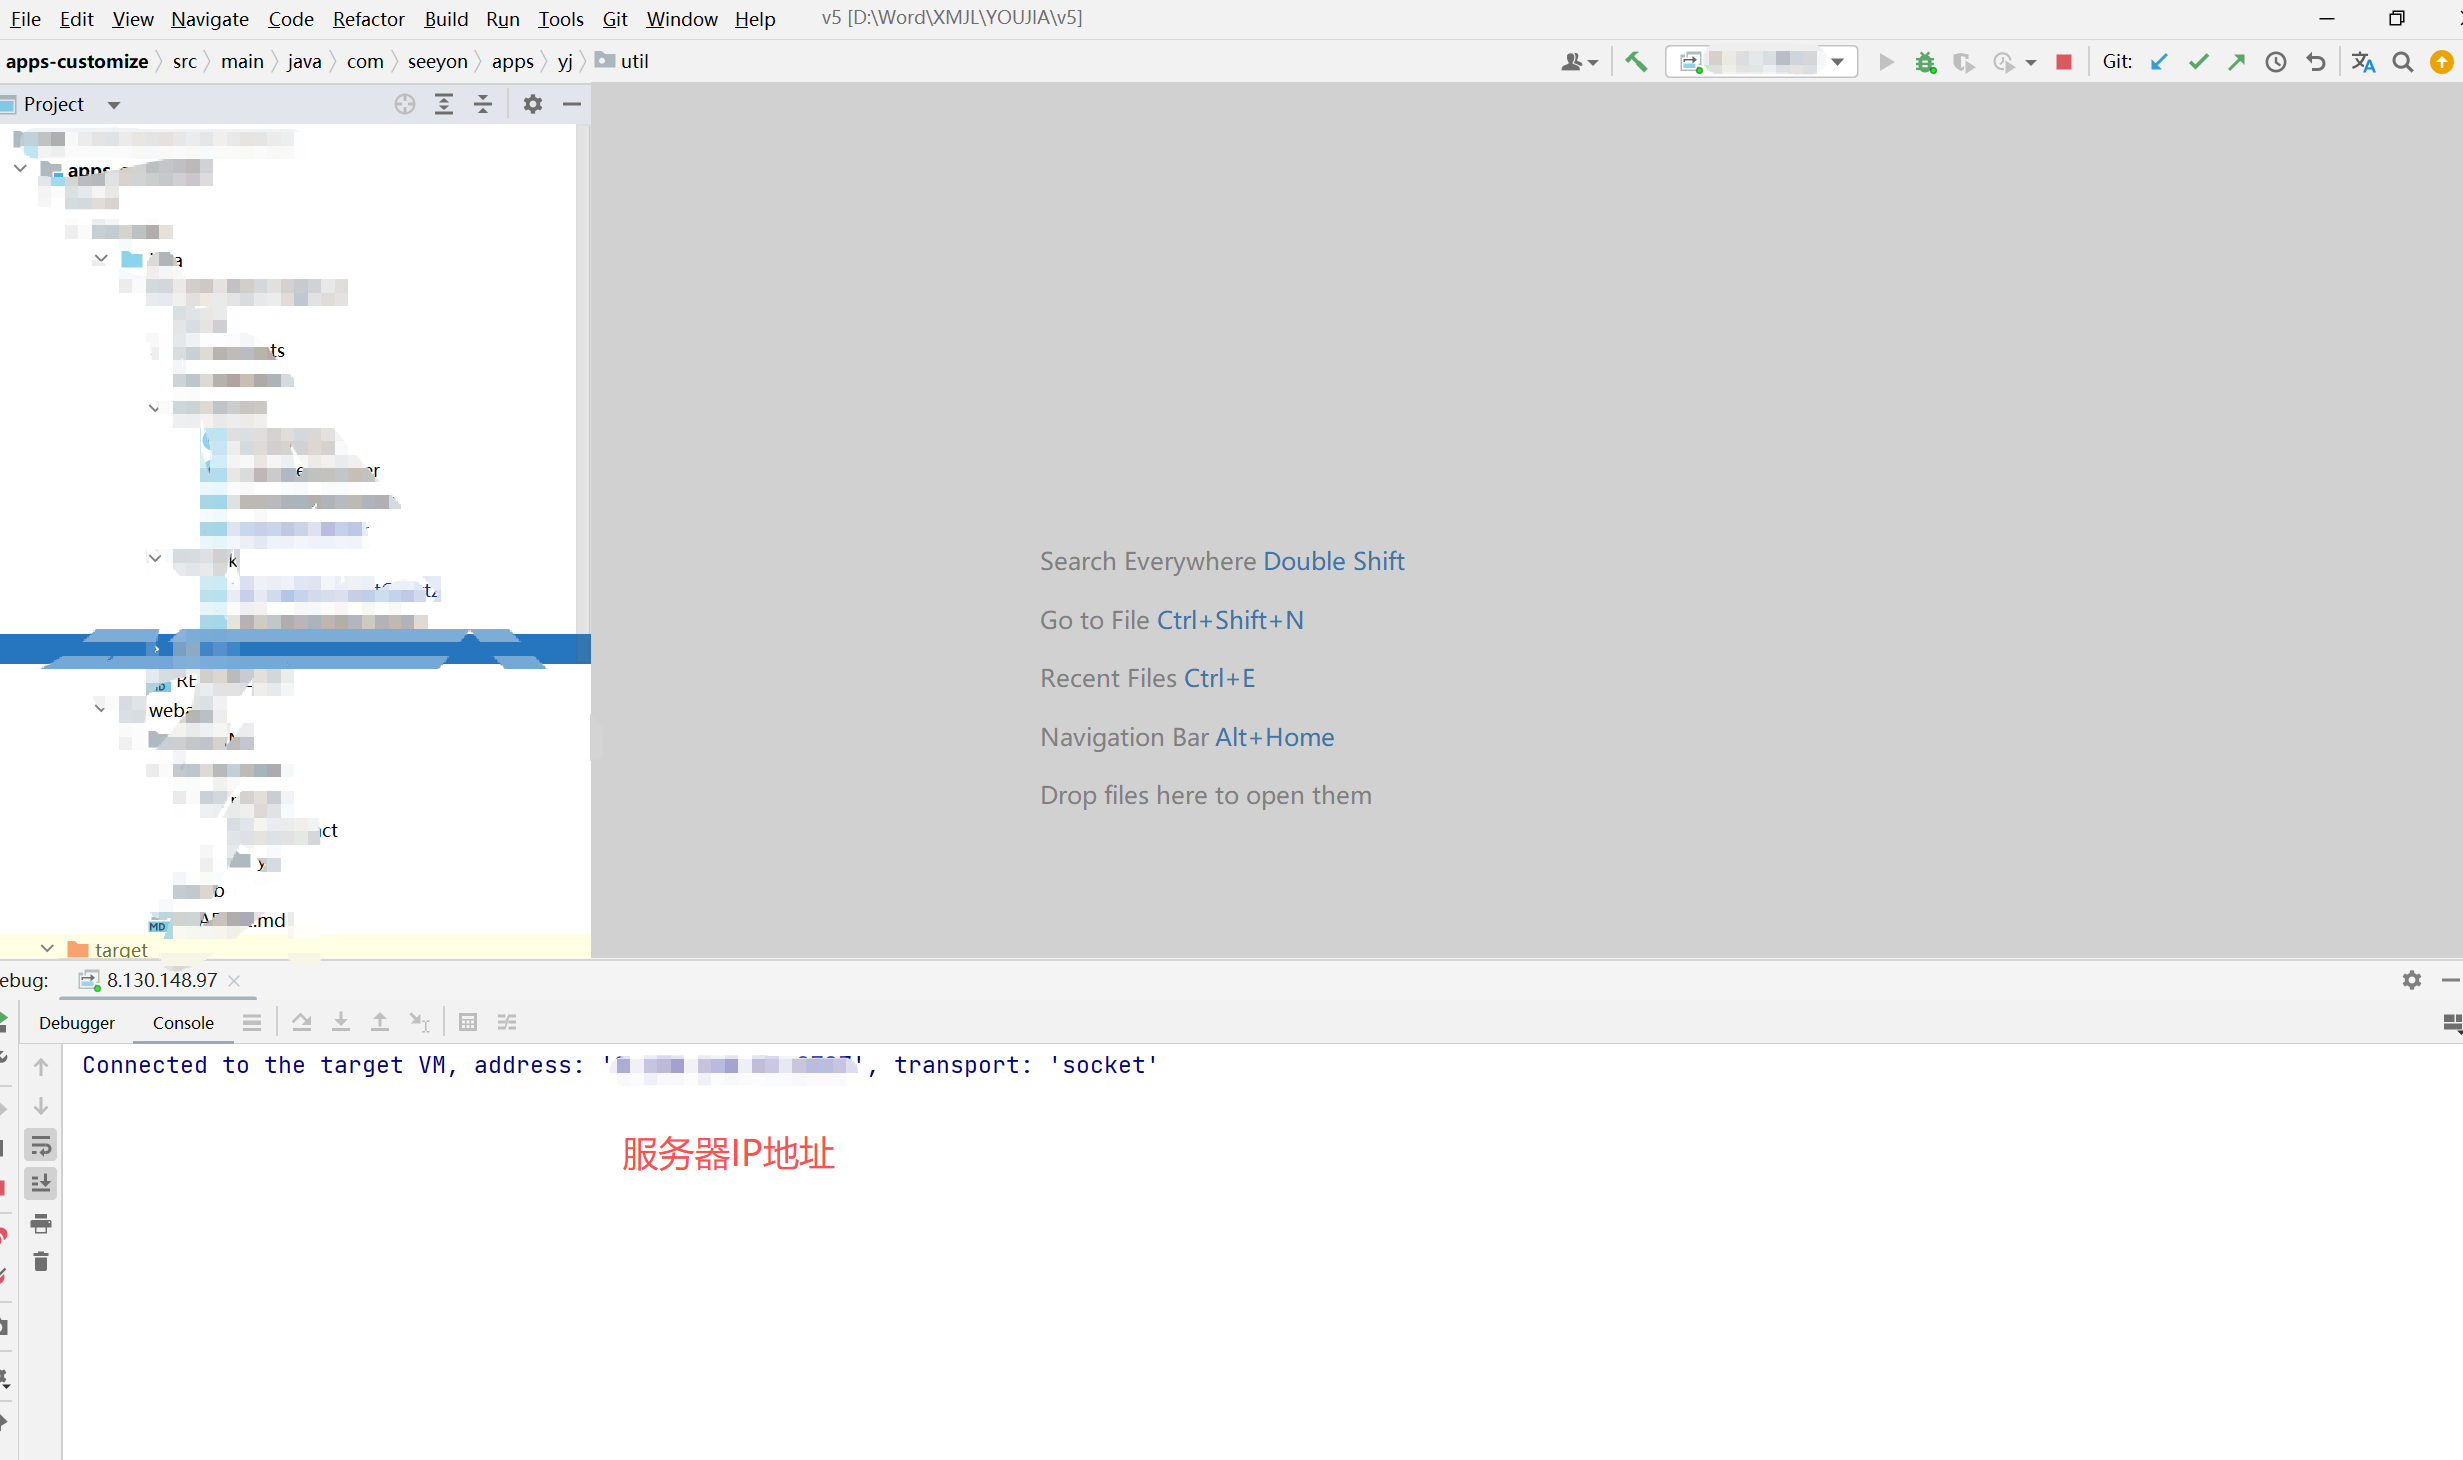The height and width of the screenshot is (1460, 2463).
Task: Click the green Debug bug icon
Action: coord(1925,62)
